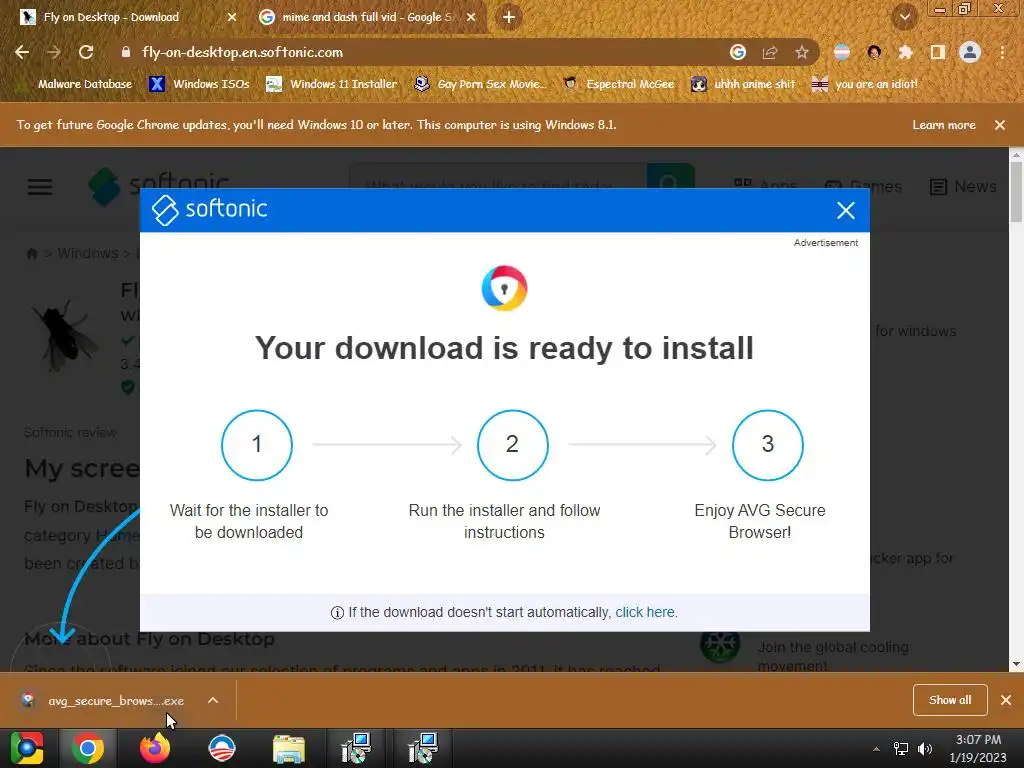Click Chrome icon on taskbar
Image resolution: width=1024 pixels, height=768 pixels.
point(88,748)
